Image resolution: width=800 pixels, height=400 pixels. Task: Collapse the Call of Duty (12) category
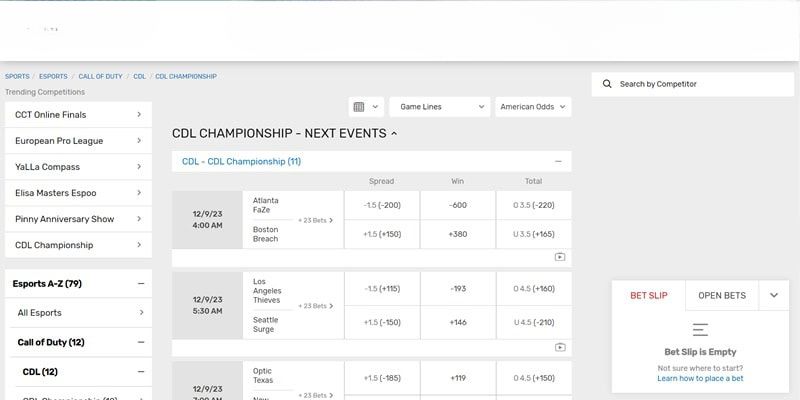coord(140,342)
